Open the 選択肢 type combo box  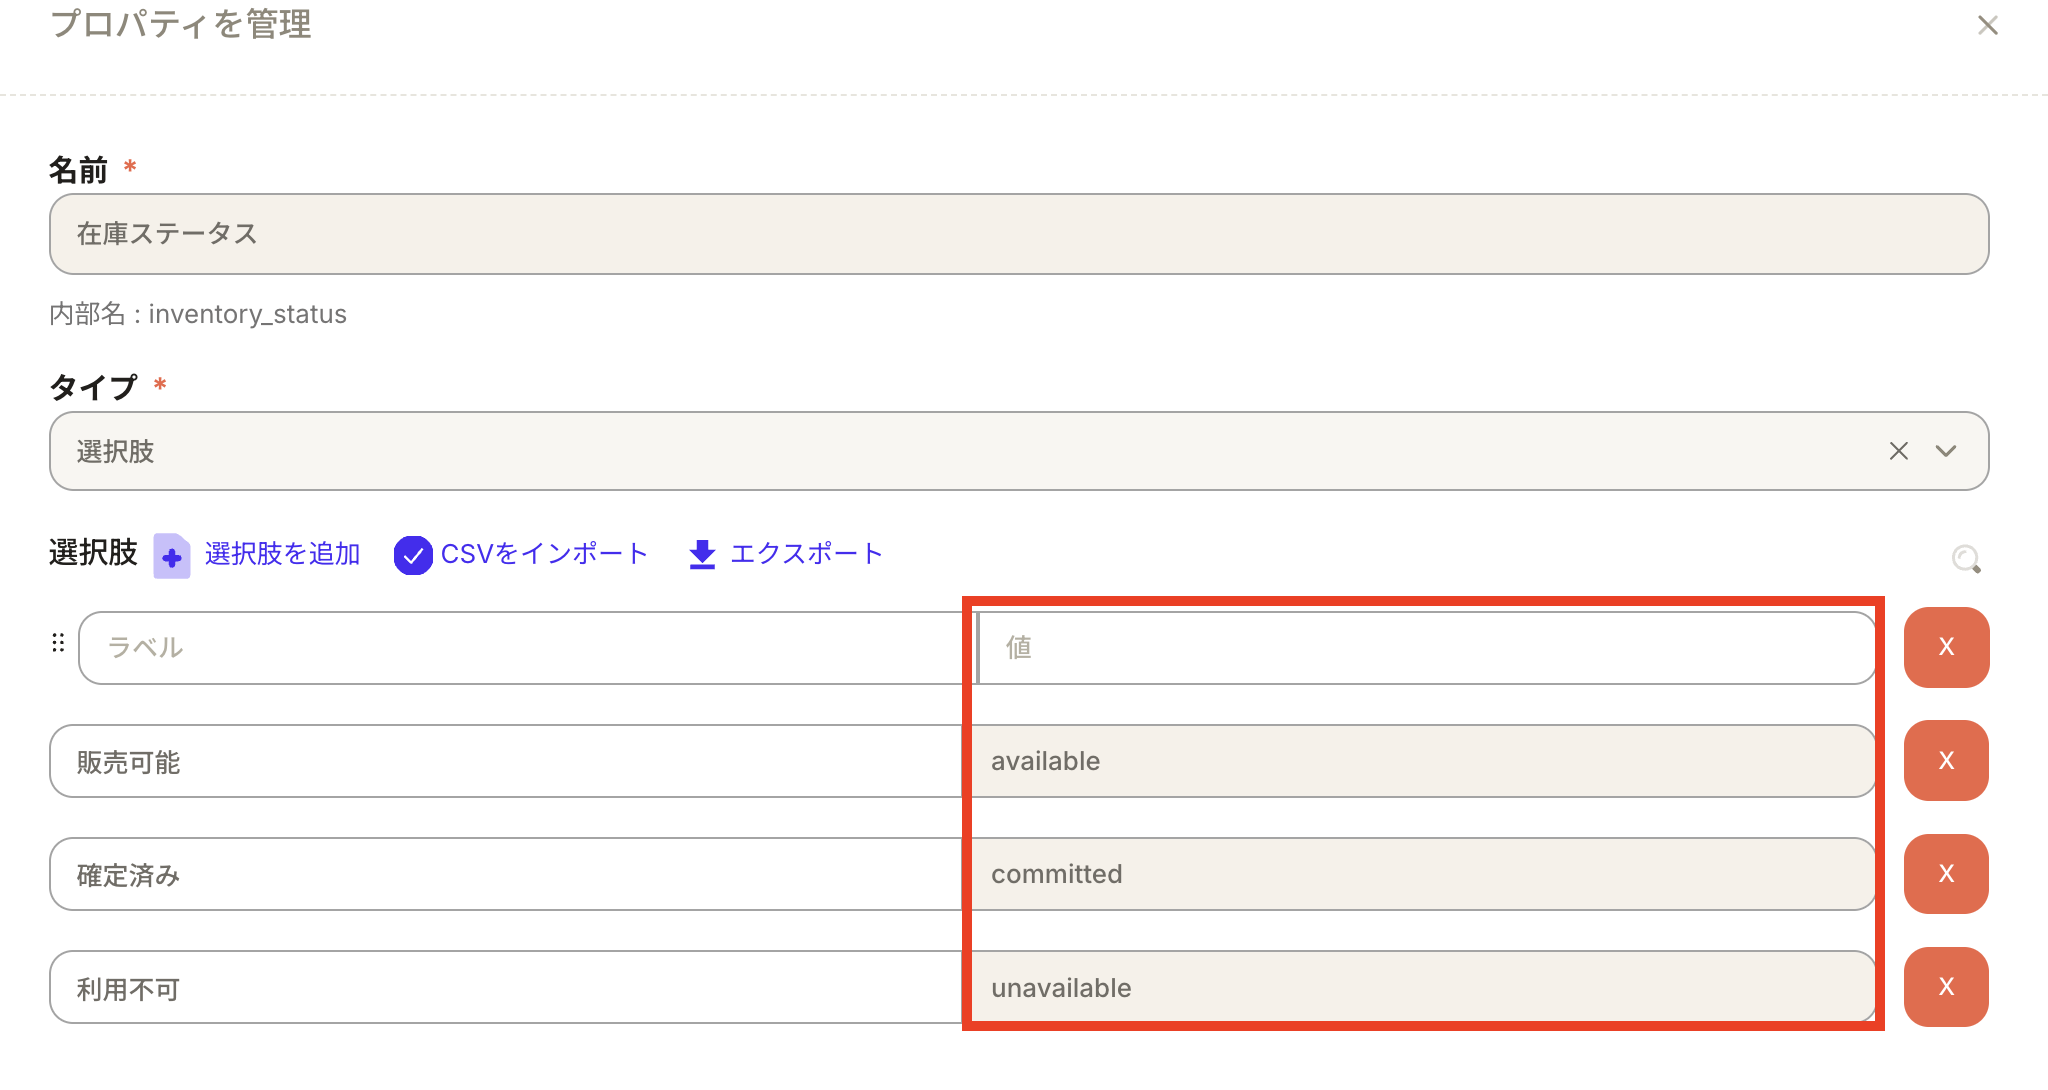(960, 451)
